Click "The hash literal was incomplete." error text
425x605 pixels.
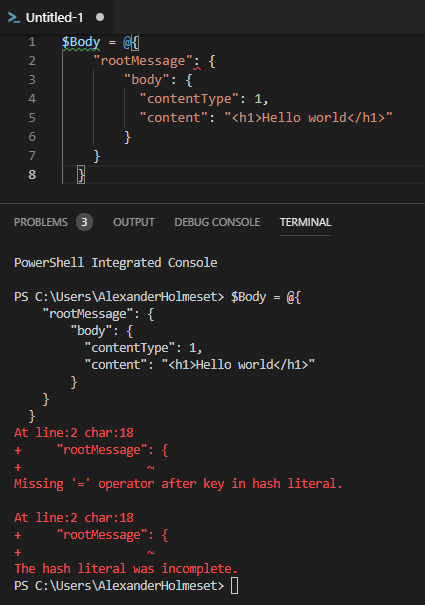point(126,569)
